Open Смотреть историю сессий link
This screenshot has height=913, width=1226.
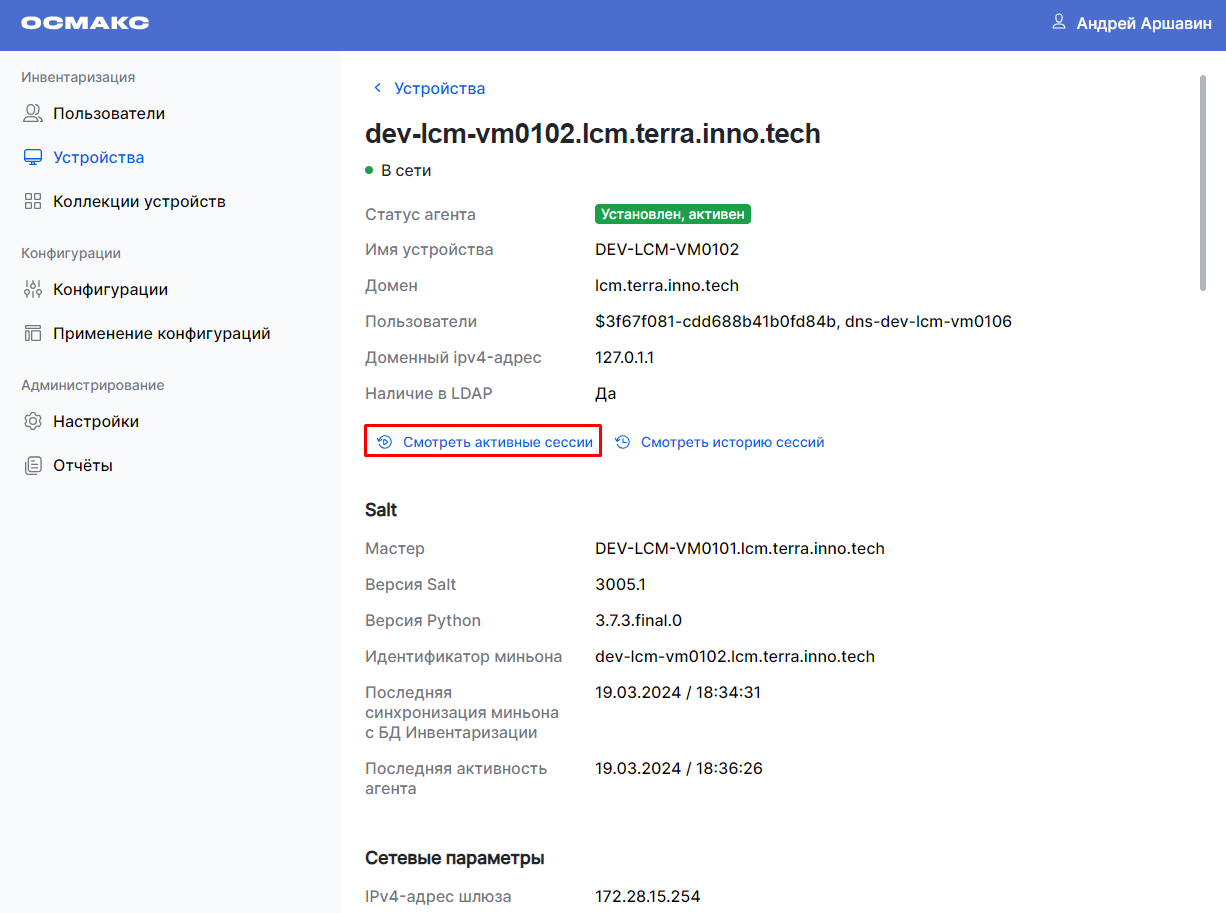click(732, 442)
